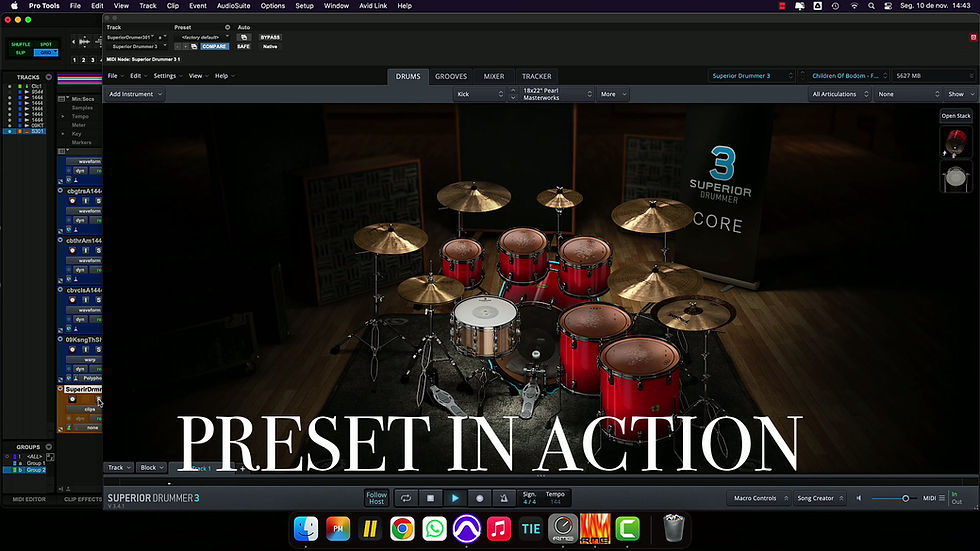Click copy preset settings icon beside COMPARE
Screen dimensions: 980x551
coord(194,46)
